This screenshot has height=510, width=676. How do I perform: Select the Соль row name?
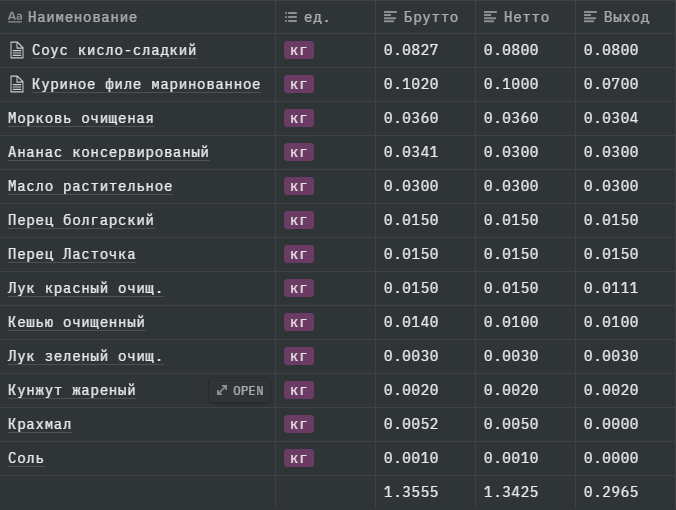tap(26, 459)
